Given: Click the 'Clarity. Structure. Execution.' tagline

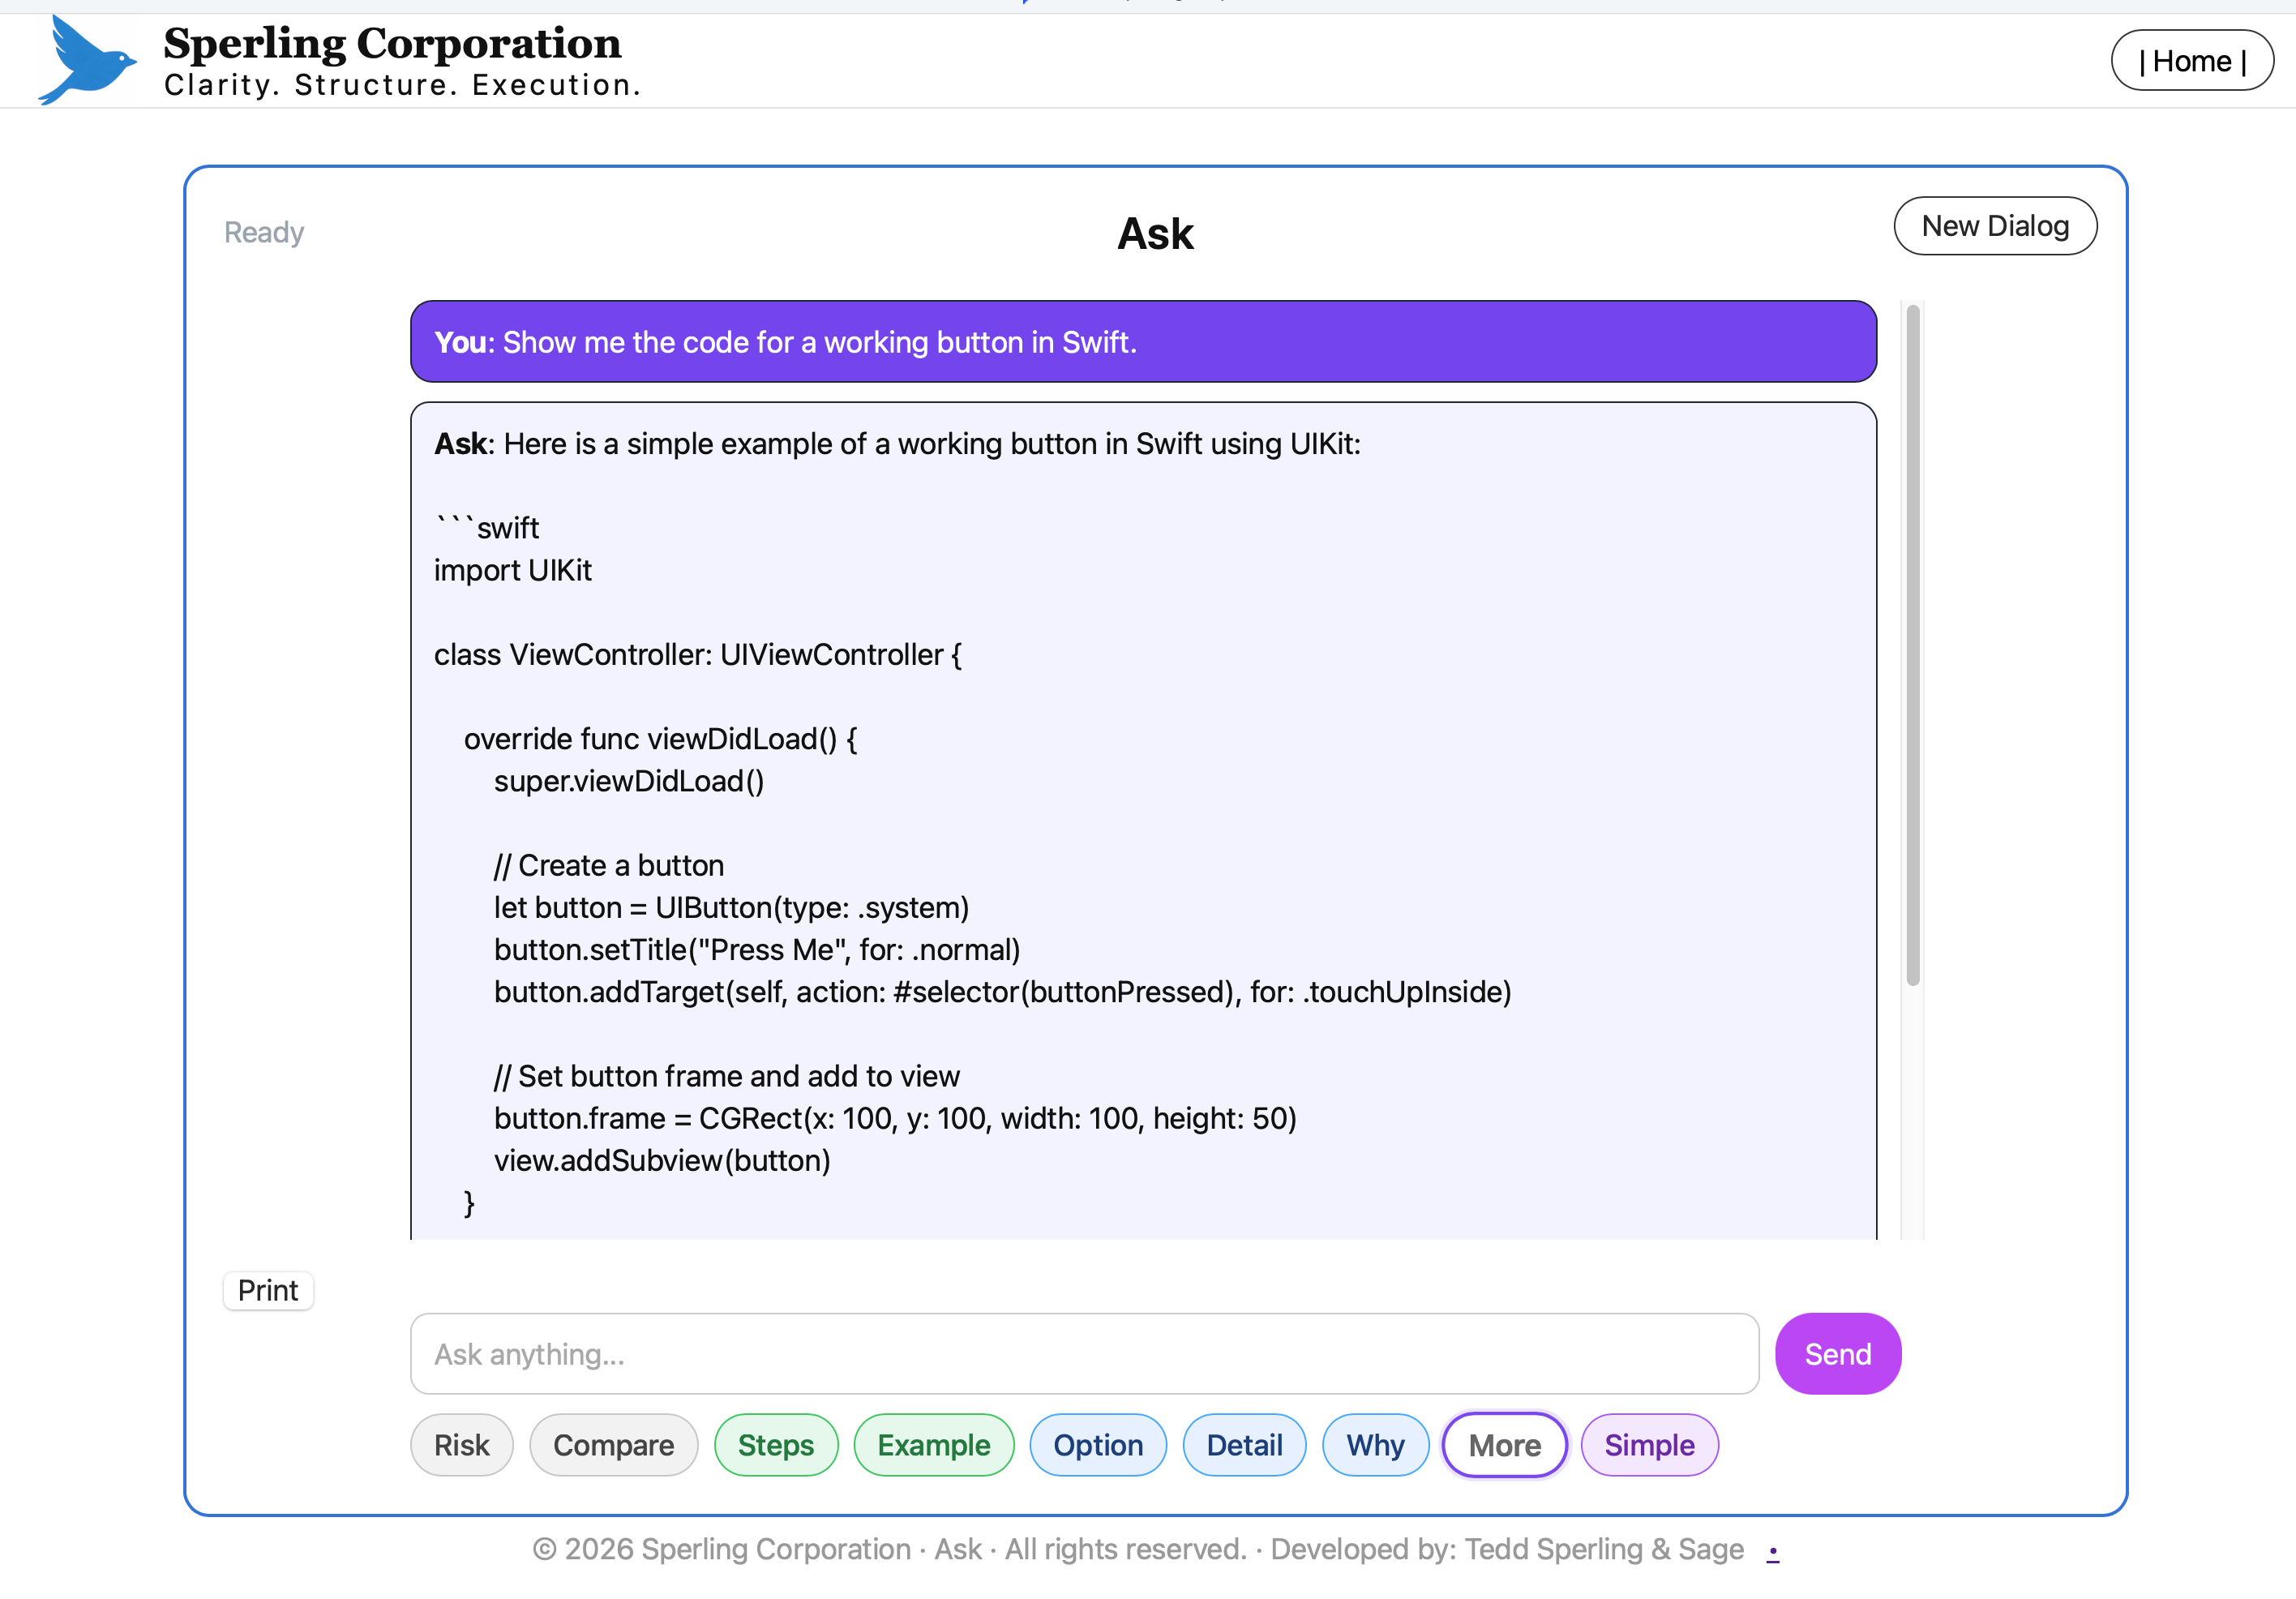Looking at the screenshot, I should [x=403, y=85].
